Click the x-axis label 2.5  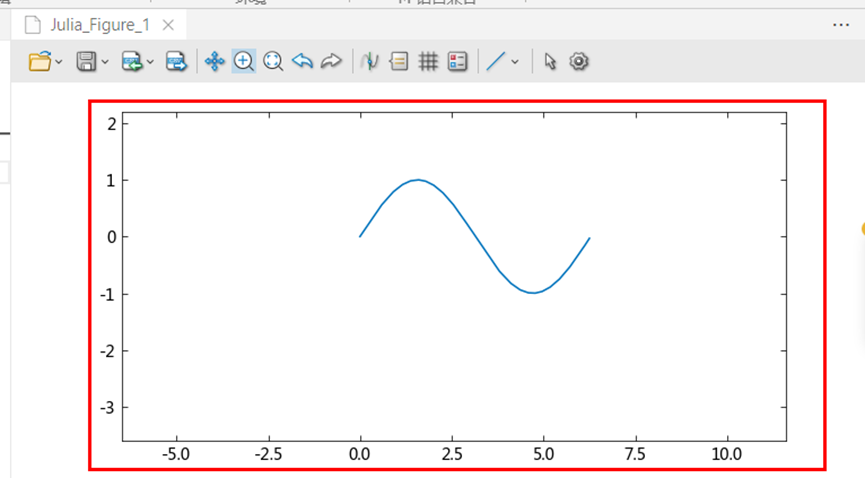click(x=452, y=454)
